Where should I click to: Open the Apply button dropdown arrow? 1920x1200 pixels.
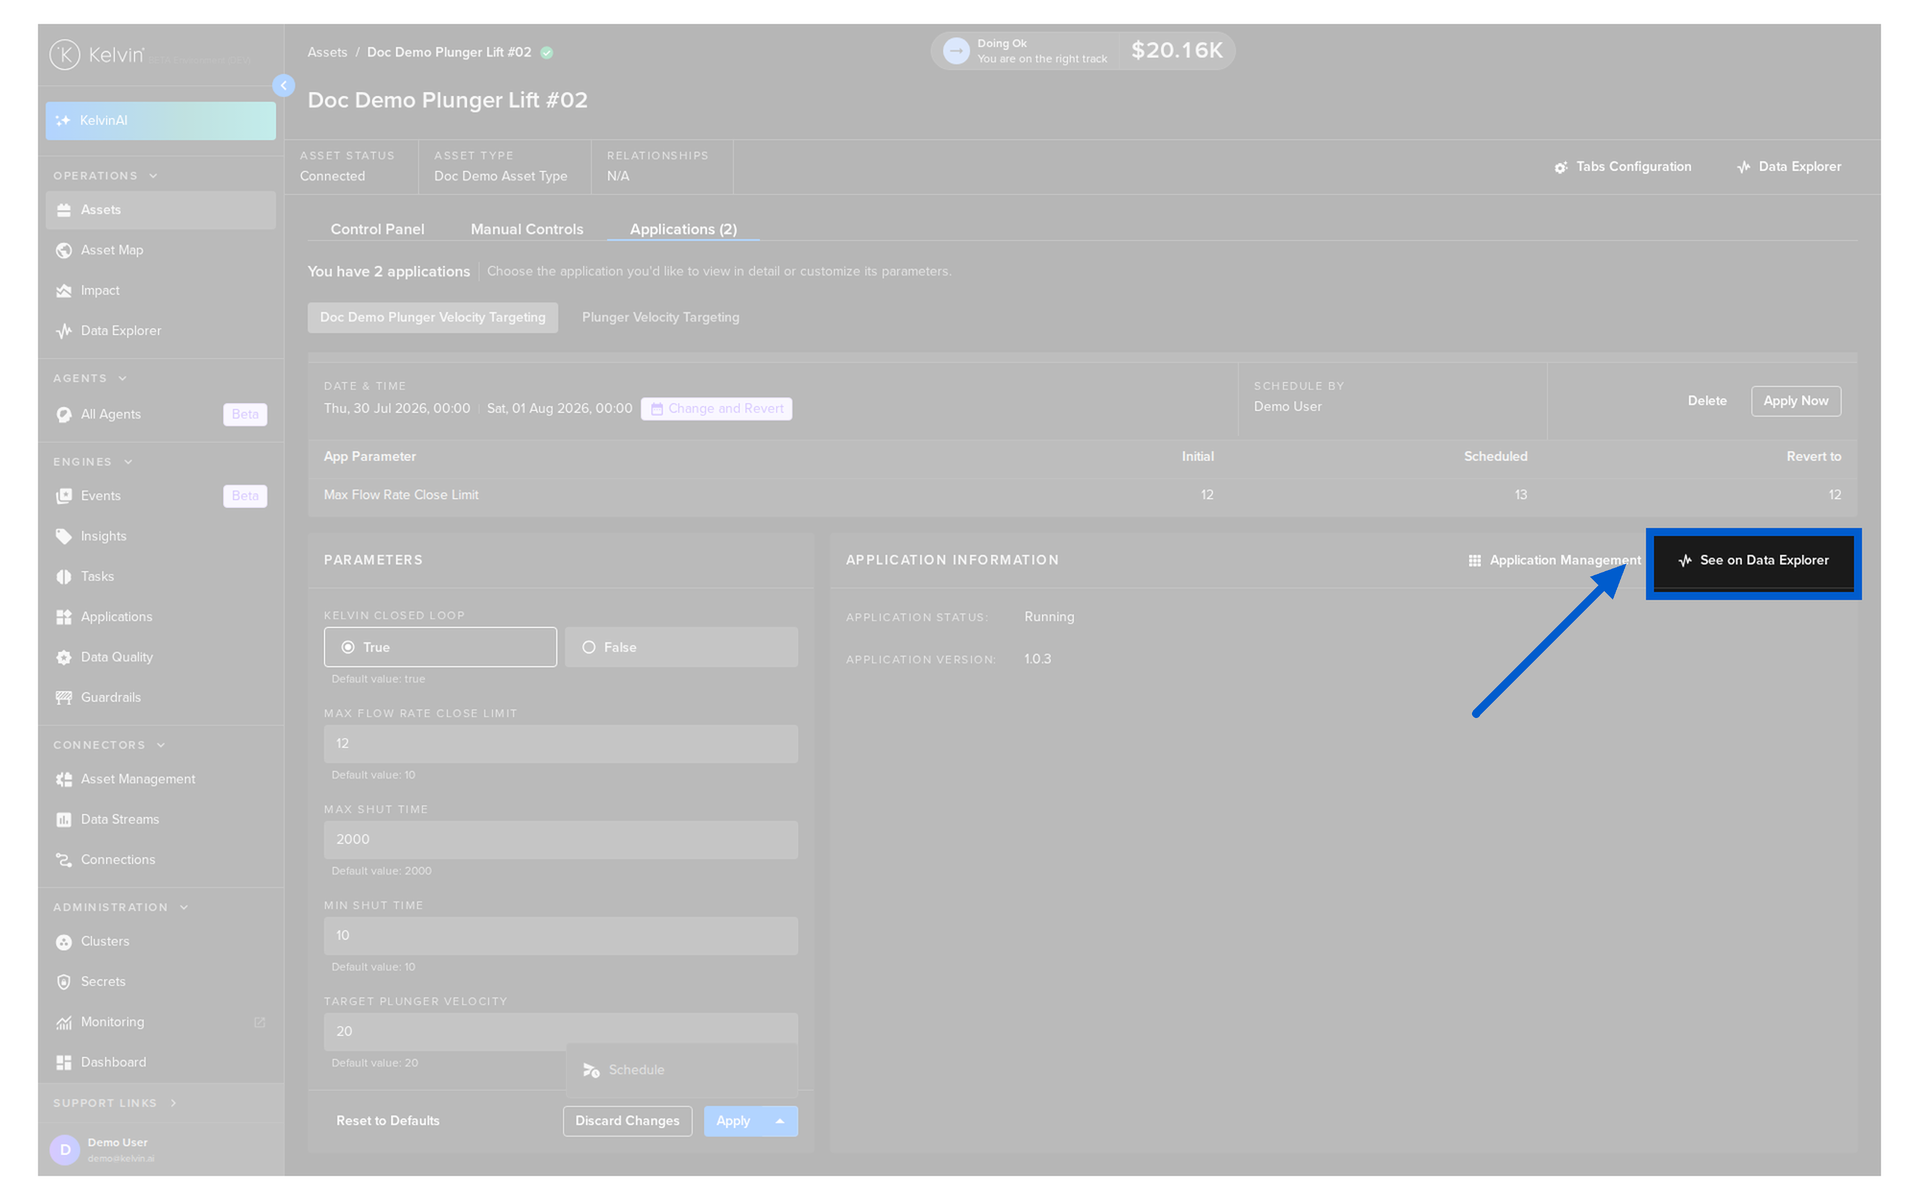[x=780, y=1121]
